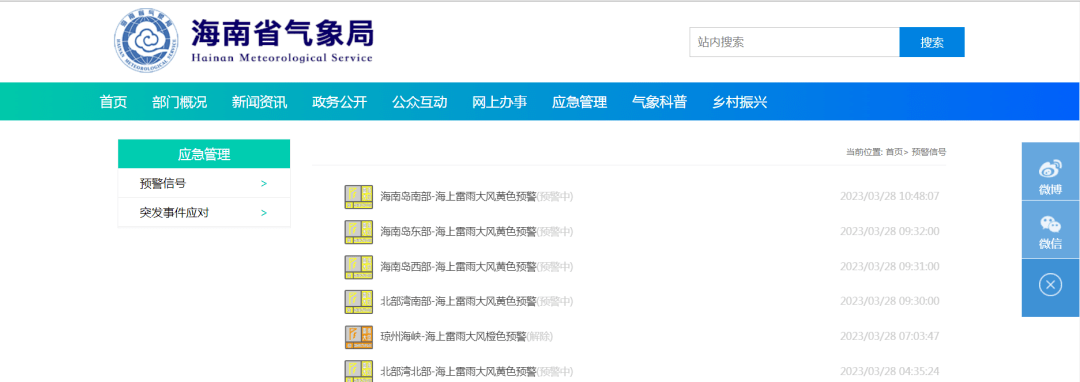Click timestamp 2023/03/28 04:35:24
The width and height of the screenshot is (1080, 382).
889,372
